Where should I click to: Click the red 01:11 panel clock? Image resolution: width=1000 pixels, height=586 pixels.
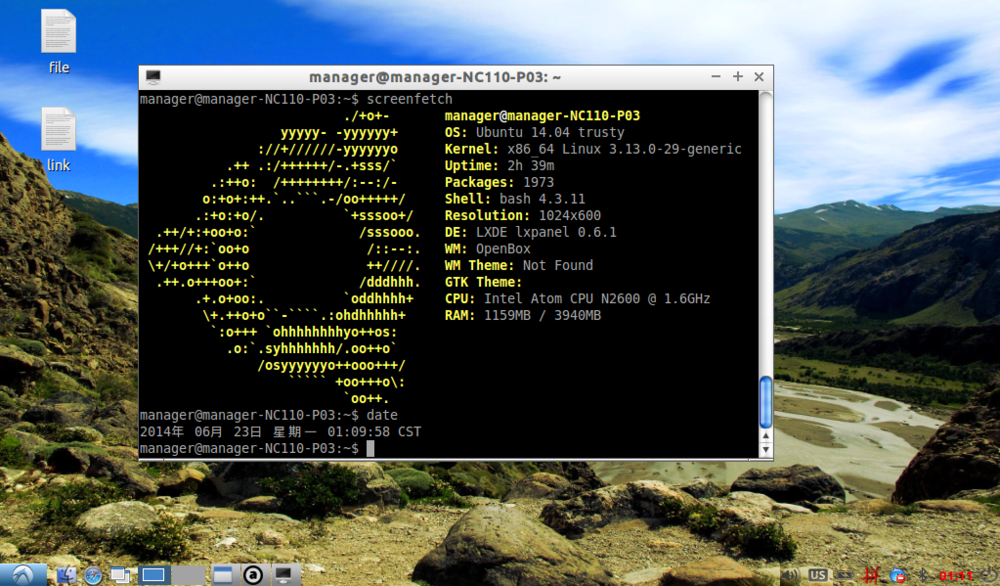[x=955, y=576]
